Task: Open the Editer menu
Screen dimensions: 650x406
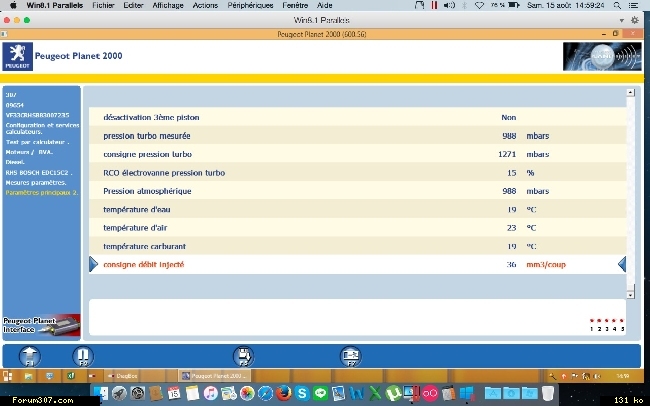Action: pyautogui.click(x=133, y=5)
